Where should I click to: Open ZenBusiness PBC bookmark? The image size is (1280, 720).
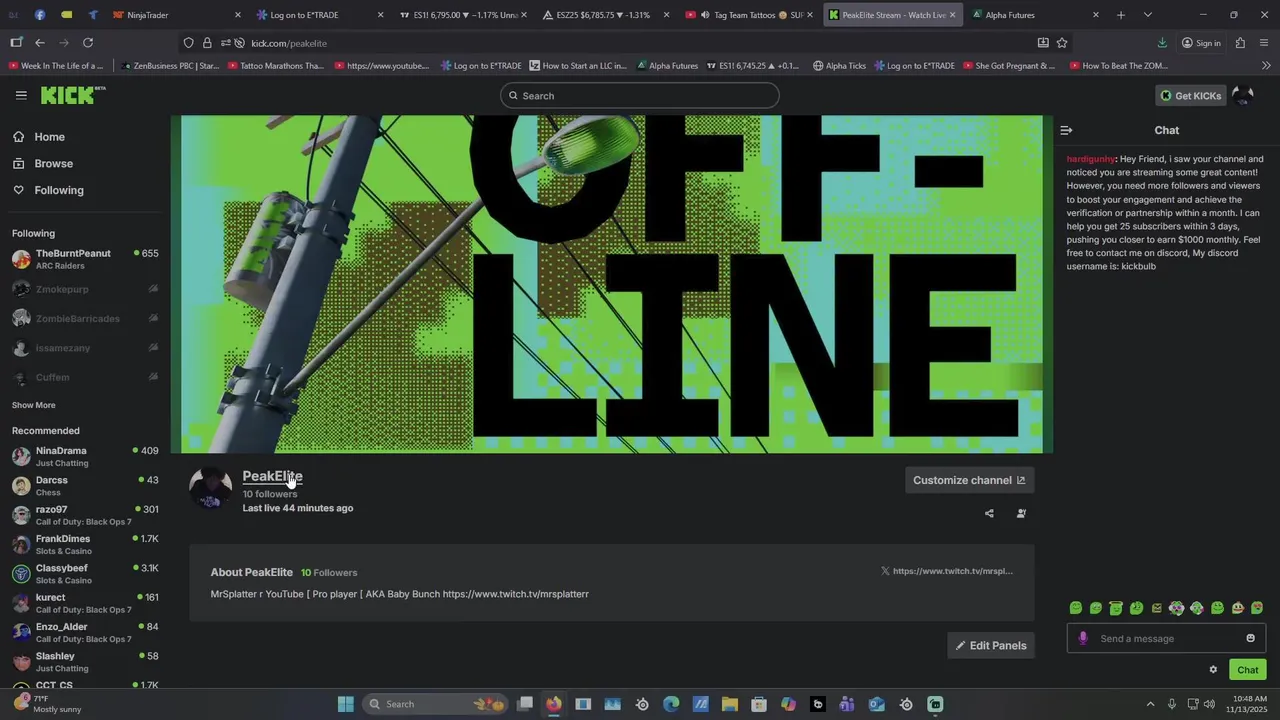[x=169, y=66]
